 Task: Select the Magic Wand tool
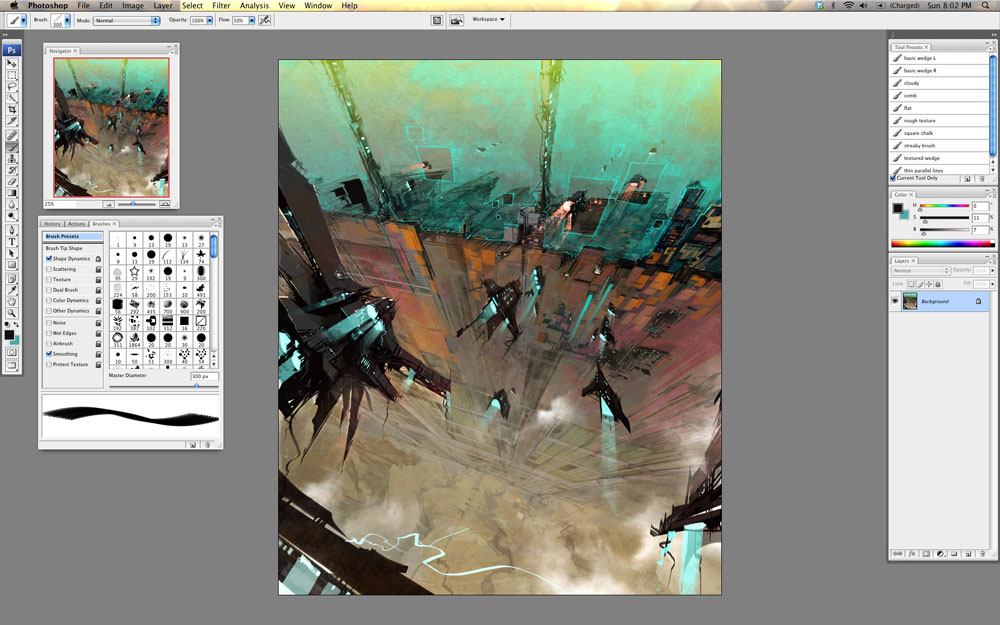[11, 98]
